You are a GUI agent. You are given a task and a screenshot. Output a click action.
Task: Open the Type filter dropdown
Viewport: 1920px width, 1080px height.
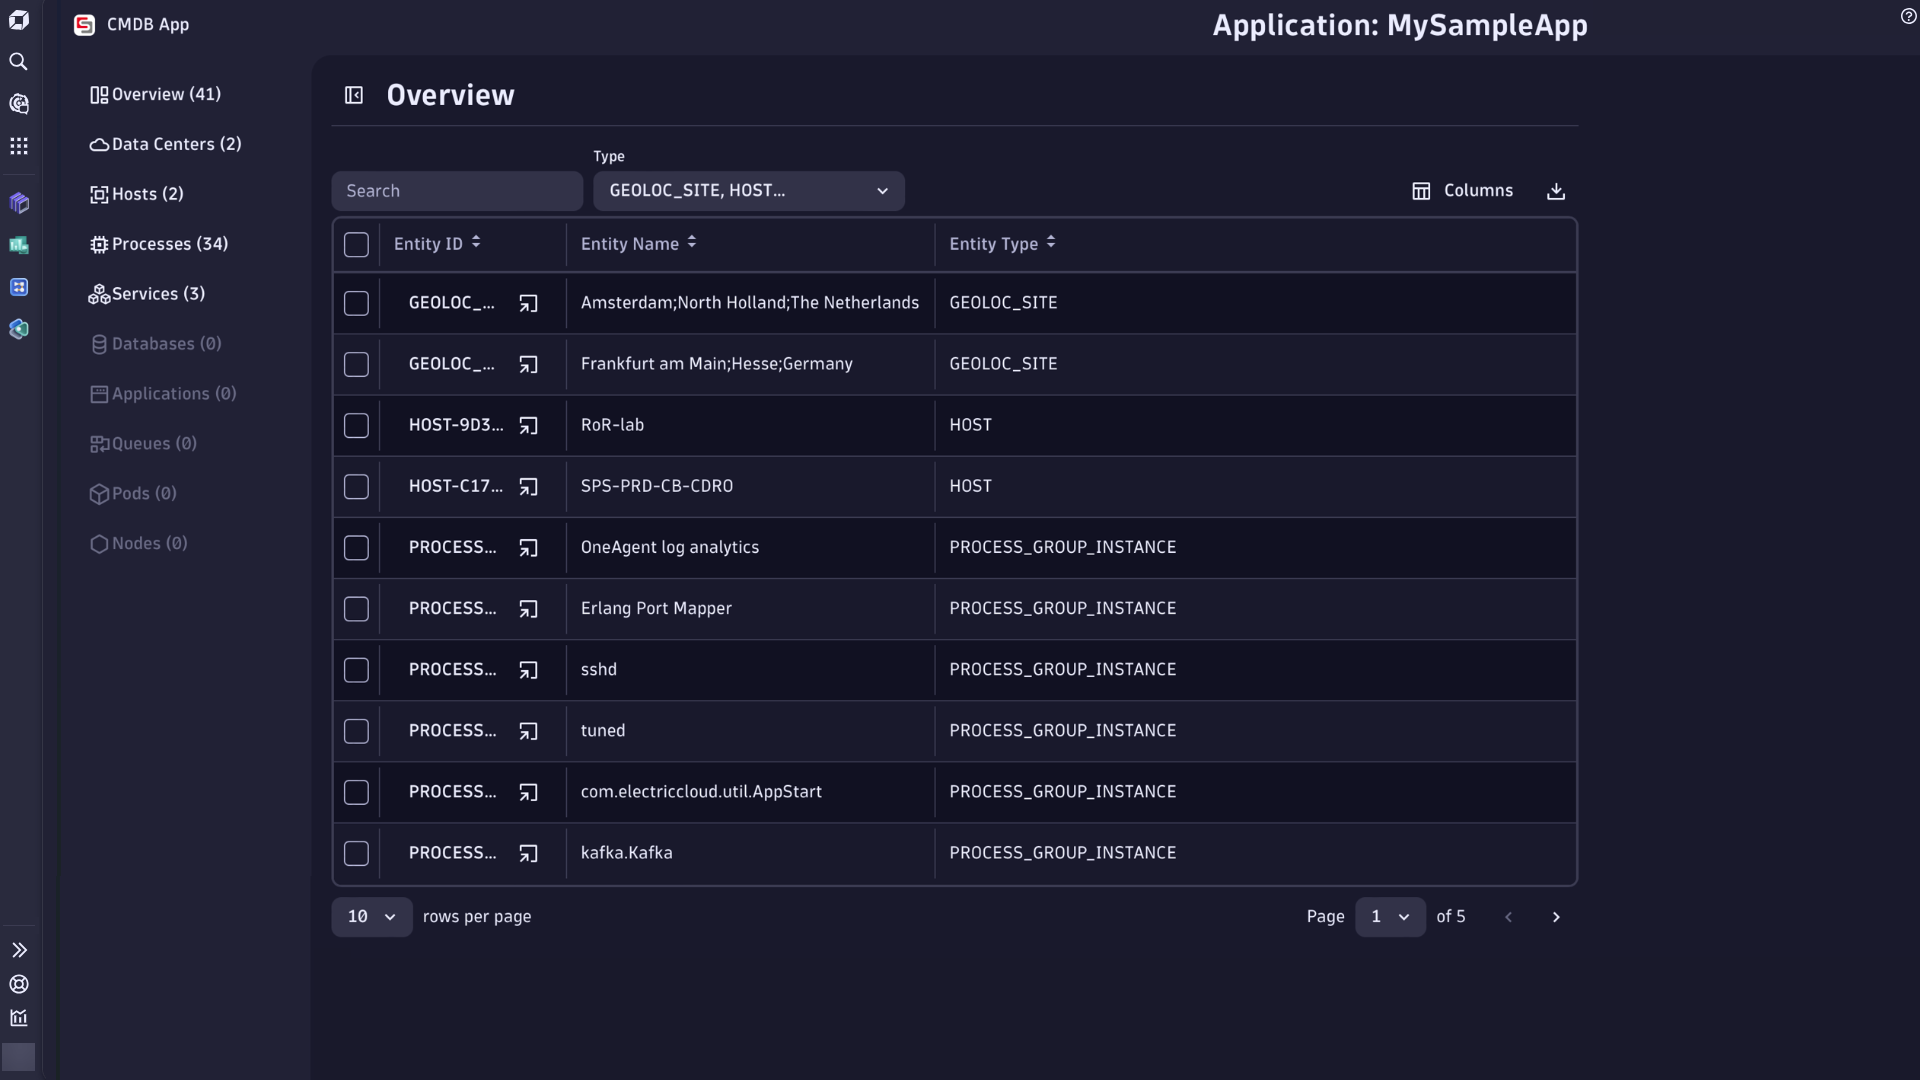click(x=748, y=190)
